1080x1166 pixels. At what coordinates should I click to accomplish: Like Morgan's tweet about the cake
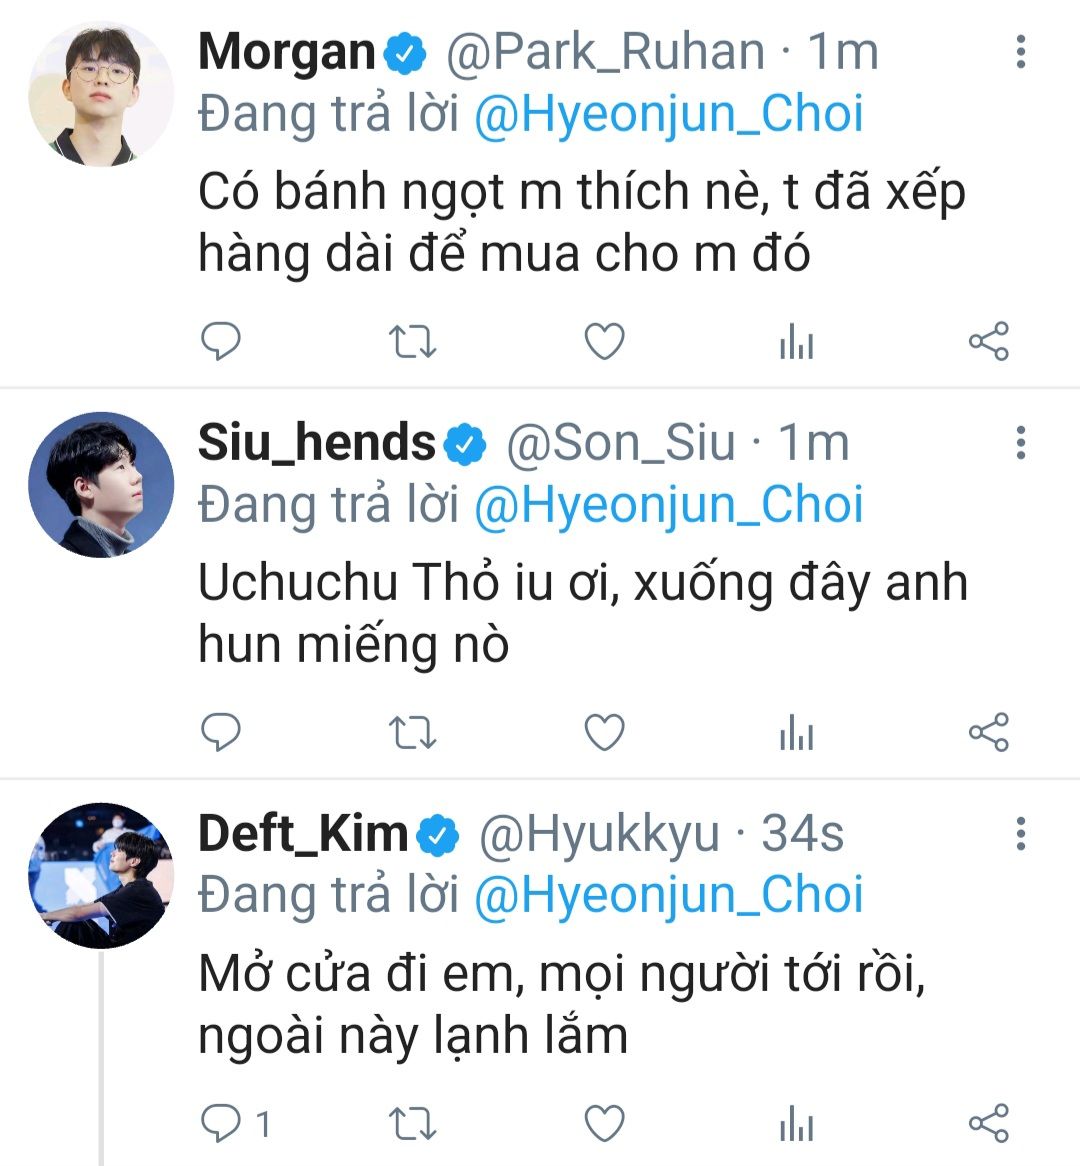pos(604,342)
